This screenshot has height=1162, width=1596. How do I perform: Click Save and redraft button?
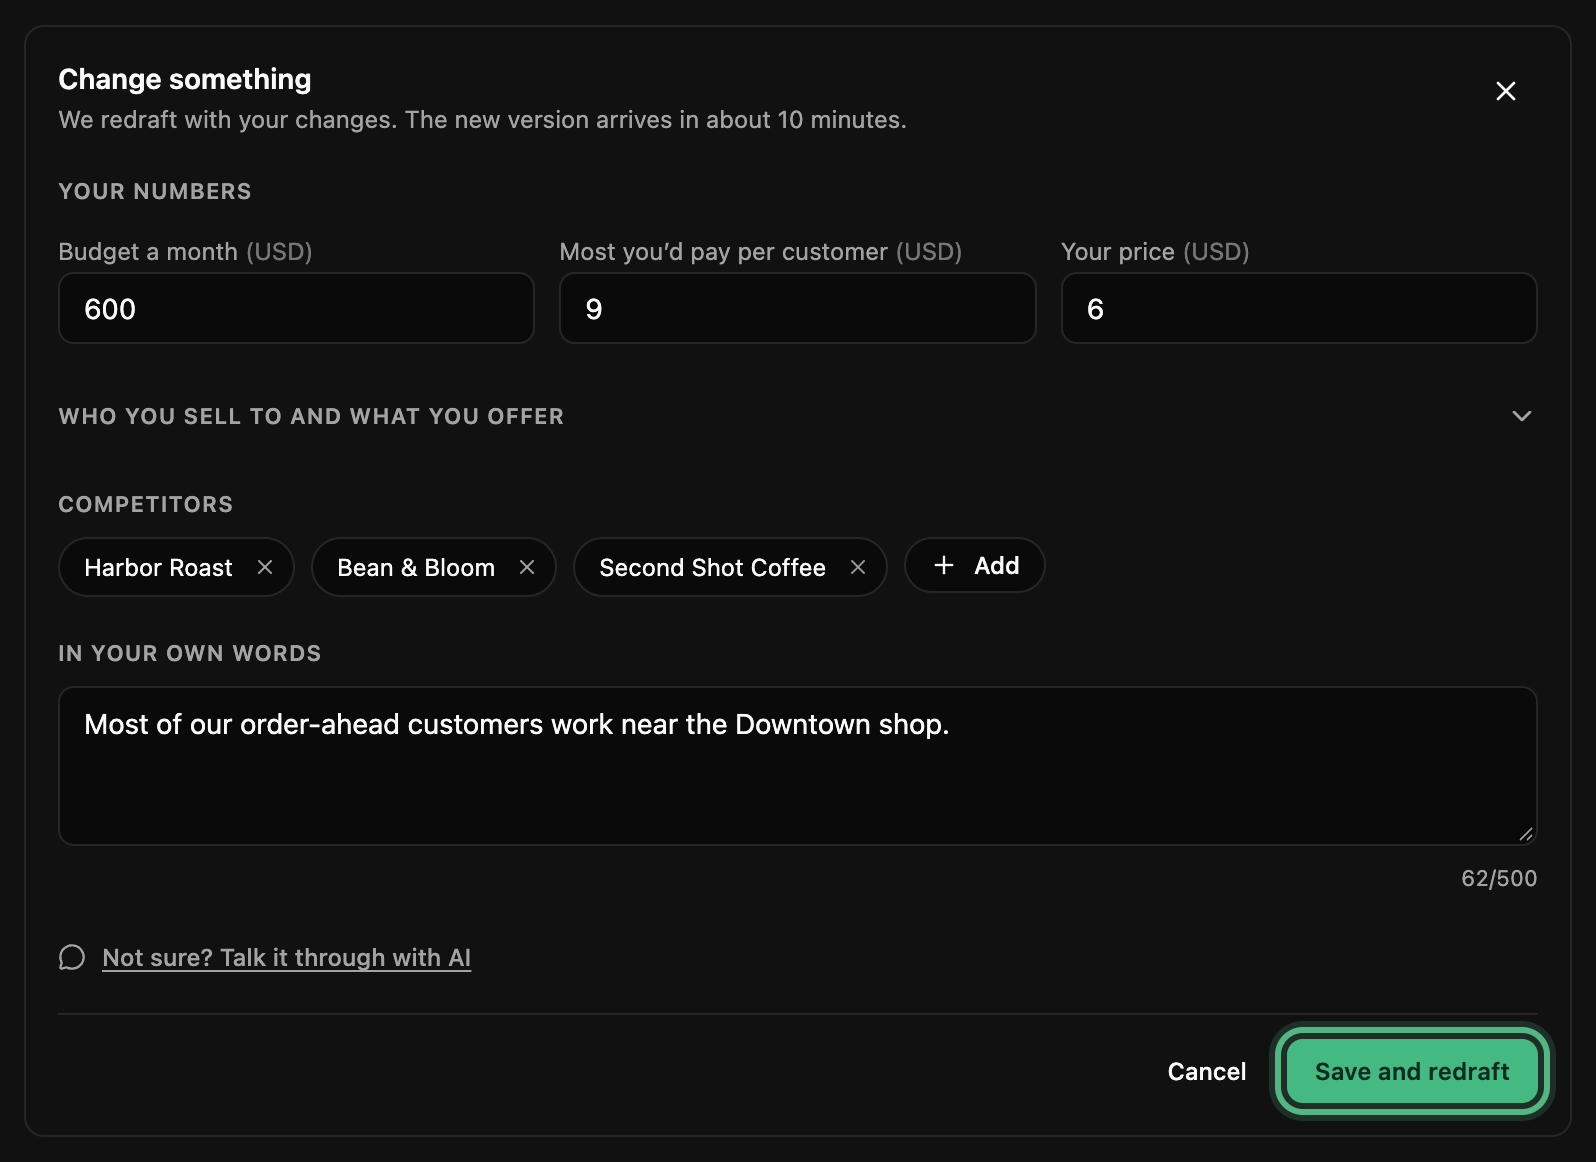[x=1411, y=1071]
